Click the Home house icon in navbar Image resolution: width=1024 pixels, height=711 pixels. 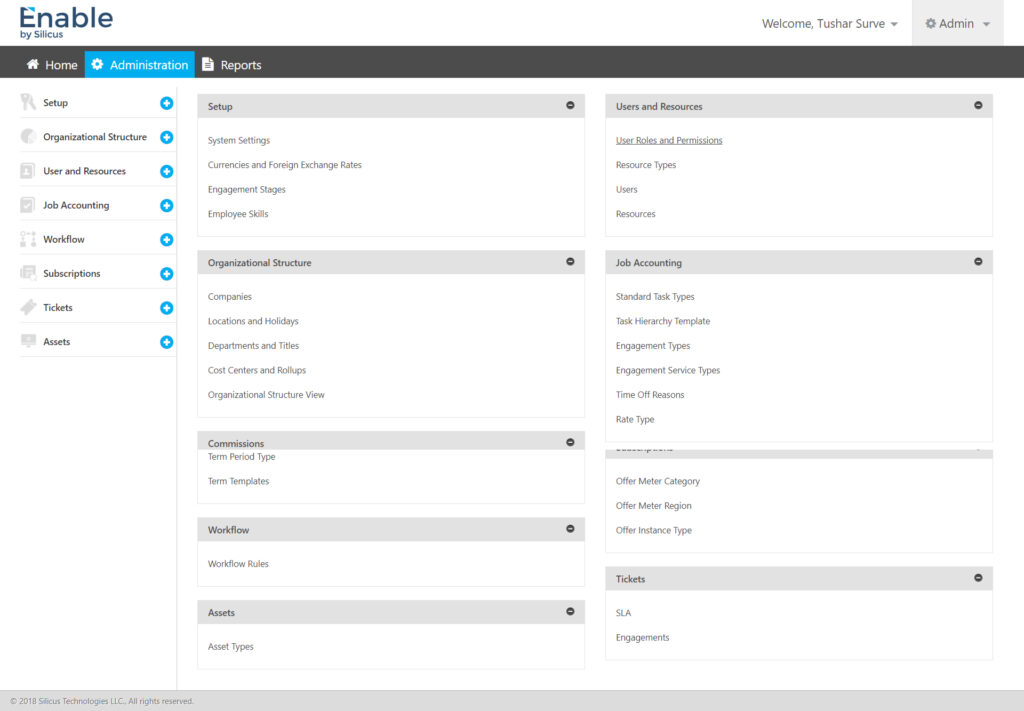pyautogui.click(x=33, y=64)
